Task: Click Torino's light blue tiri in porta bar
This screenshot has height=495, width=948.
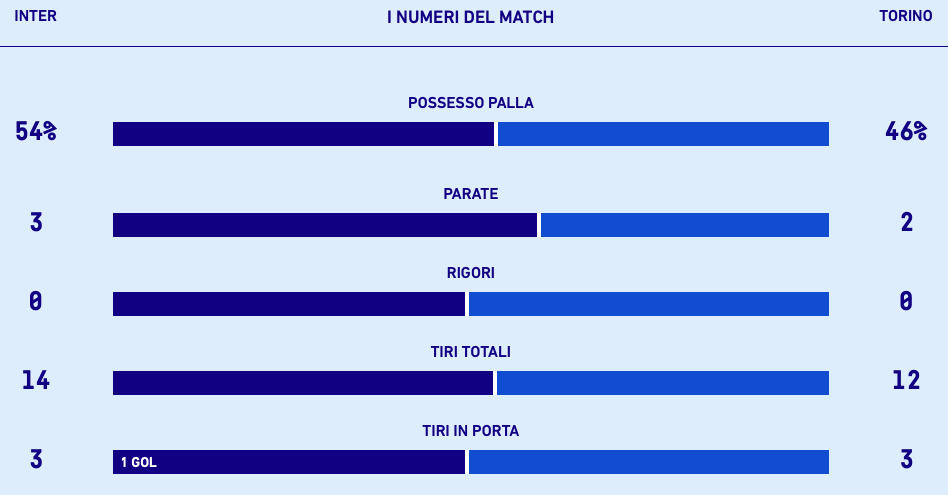Action: (648, 462)
